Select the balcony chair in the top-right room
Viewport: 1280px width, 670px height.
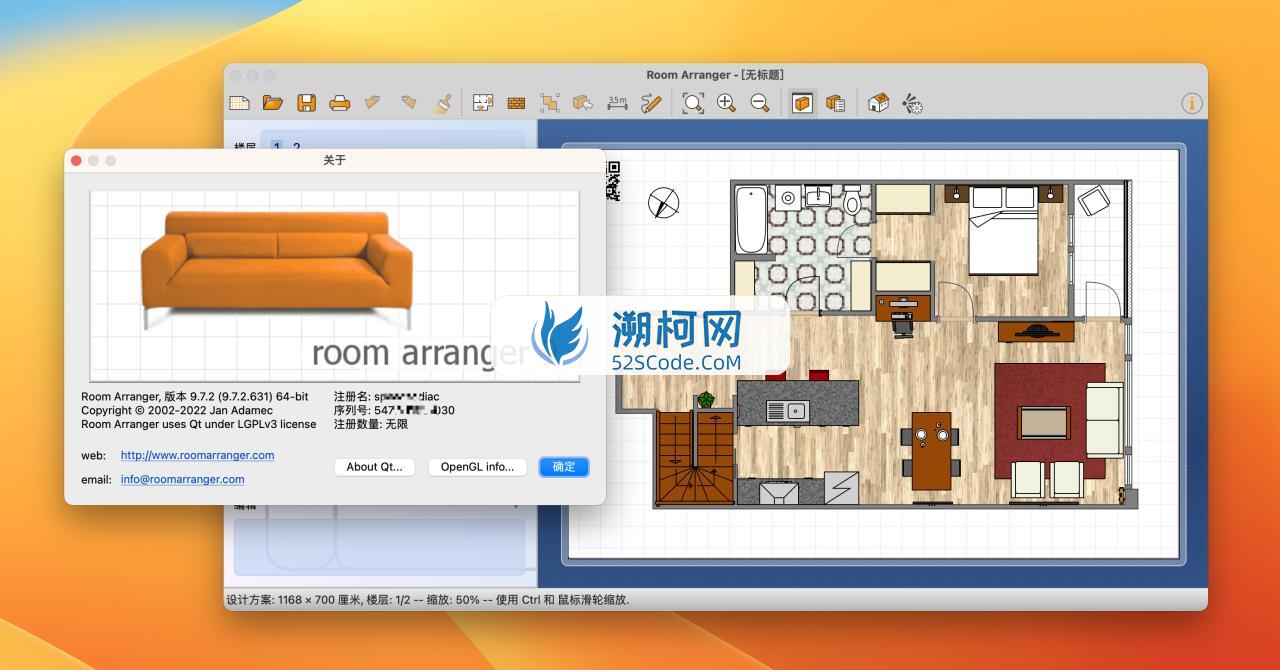[1093, 201]
